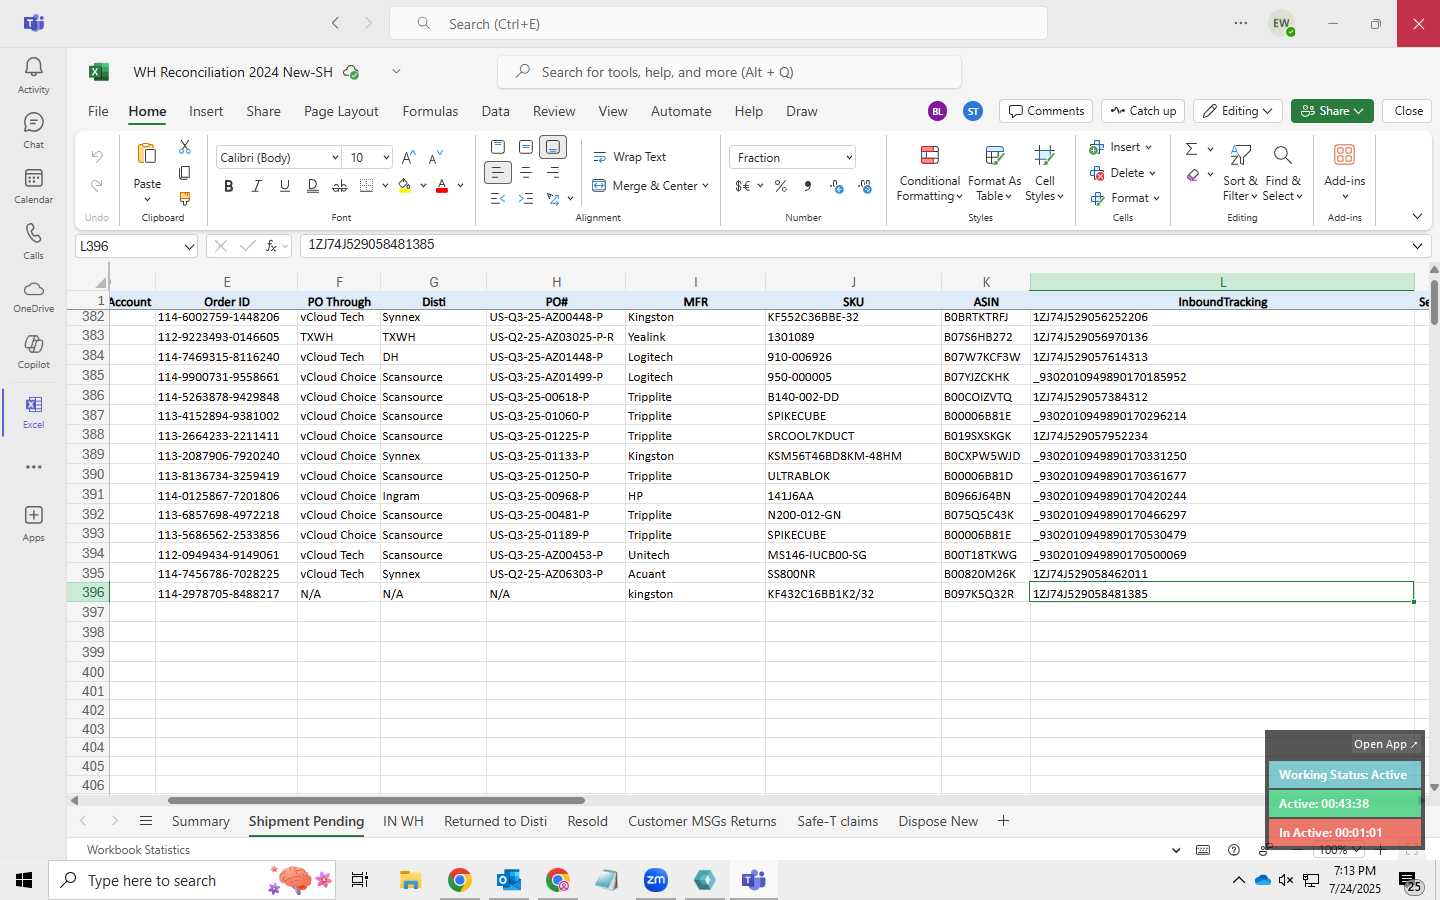The width and height of the screenshot is (1440, 900).
Task: Click the Teams search box
Action: (718, 23)
